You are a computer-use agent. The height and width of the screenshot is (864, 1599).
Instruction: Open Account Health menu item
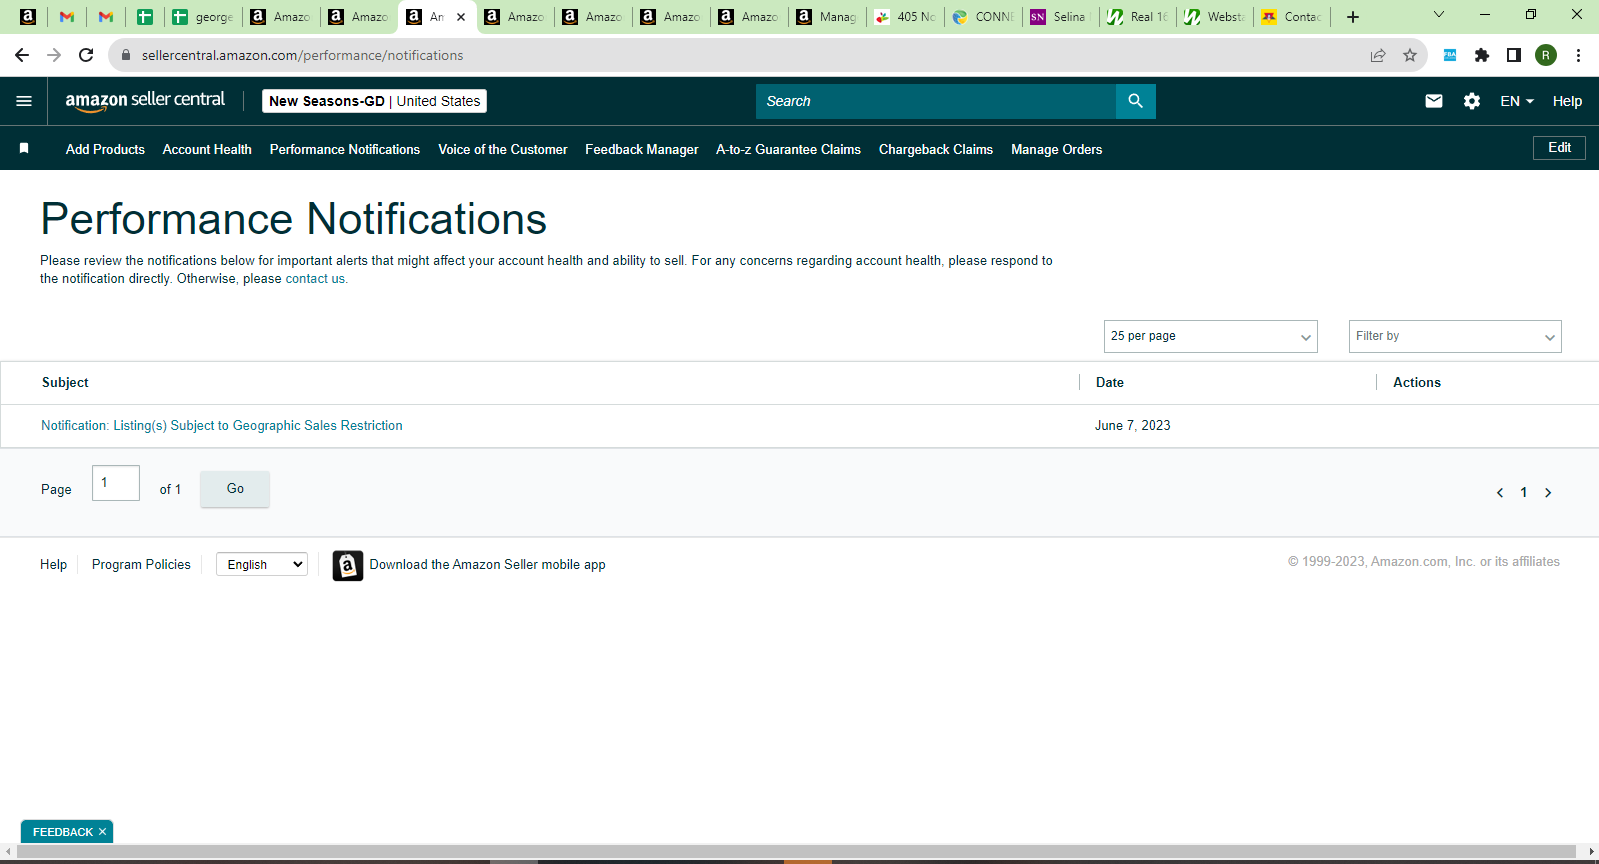207,149
